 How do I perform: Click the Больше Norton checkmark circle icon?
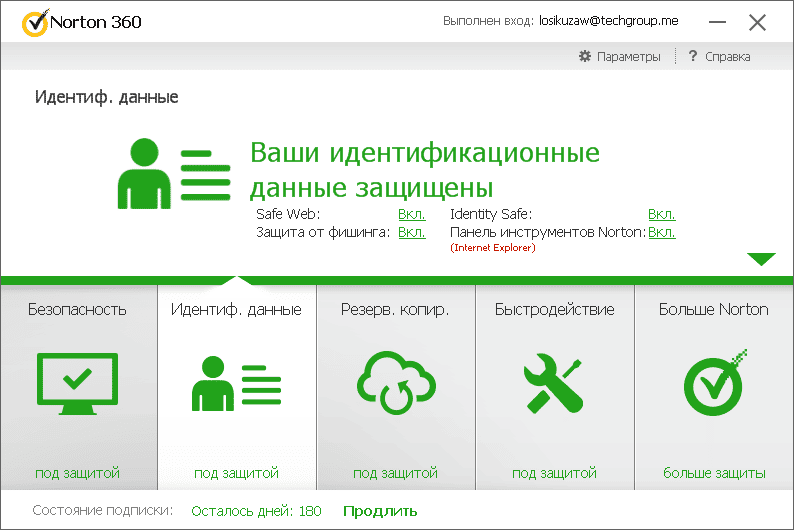[x=714, y=383]
